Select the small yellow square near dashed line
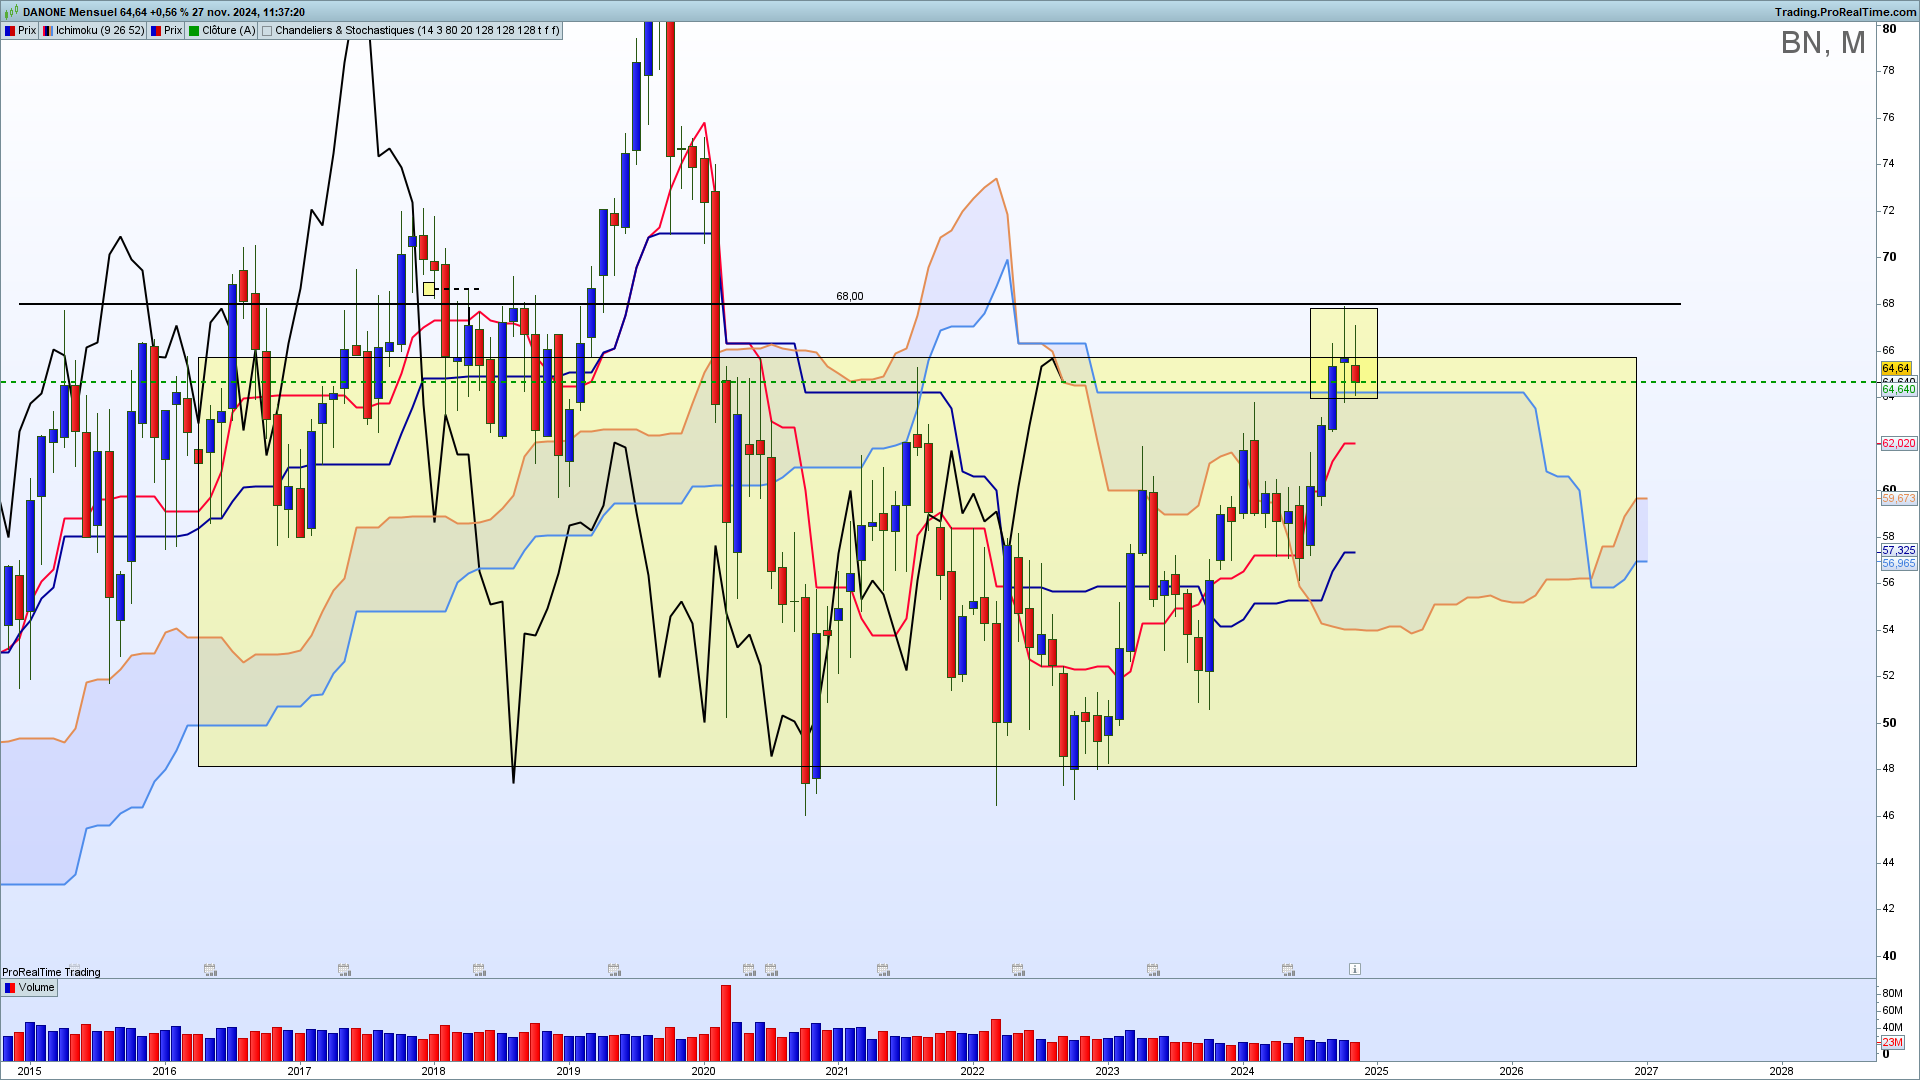 (x=429, y=289)
